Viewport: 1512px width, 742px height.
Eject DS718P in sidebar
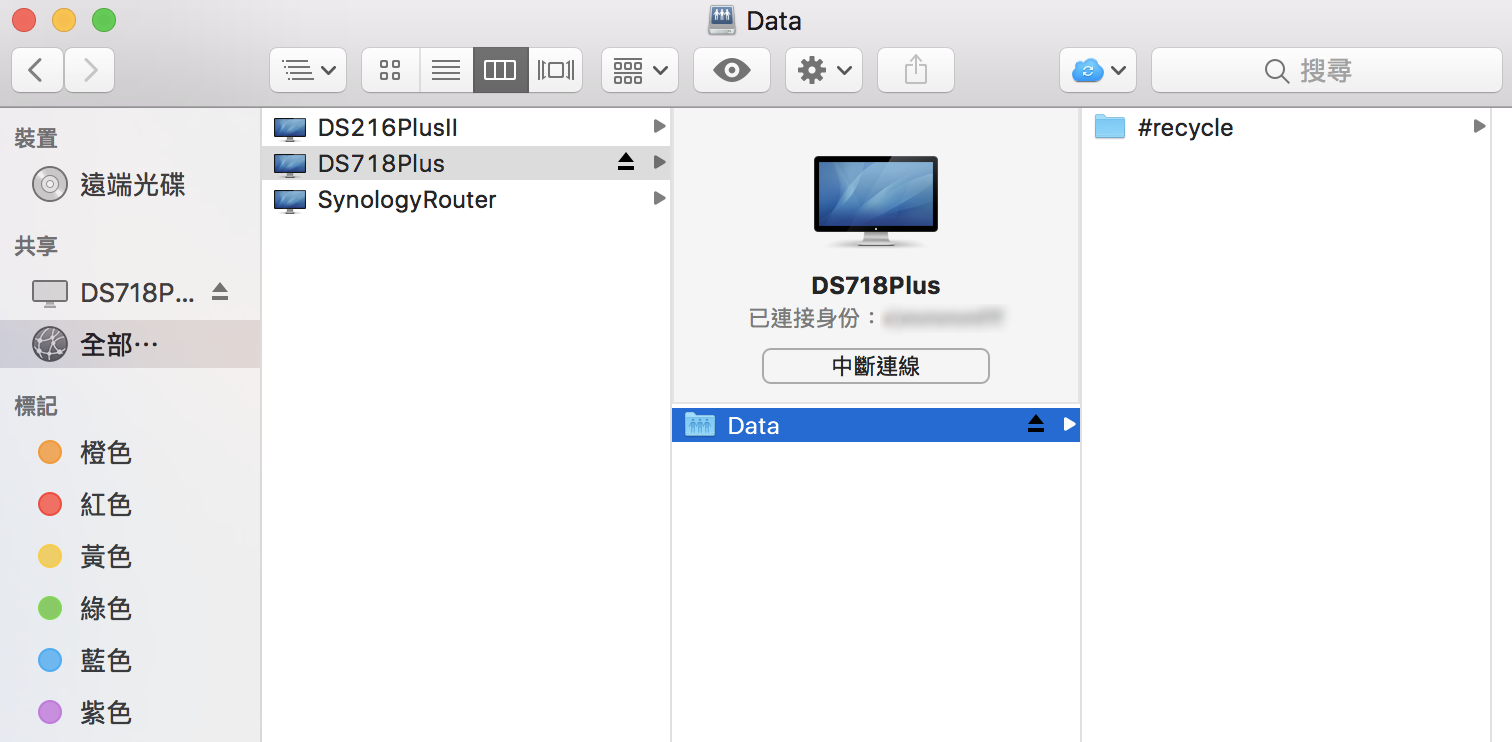point(220,292)
